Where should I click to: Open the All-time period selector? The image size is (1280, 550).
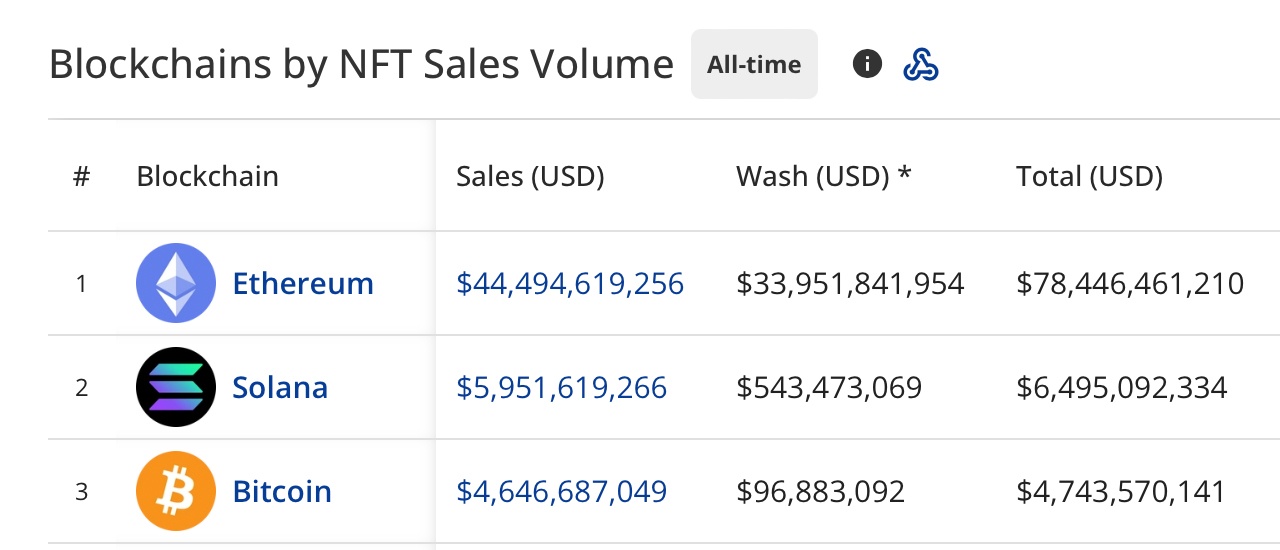[754, 64]
